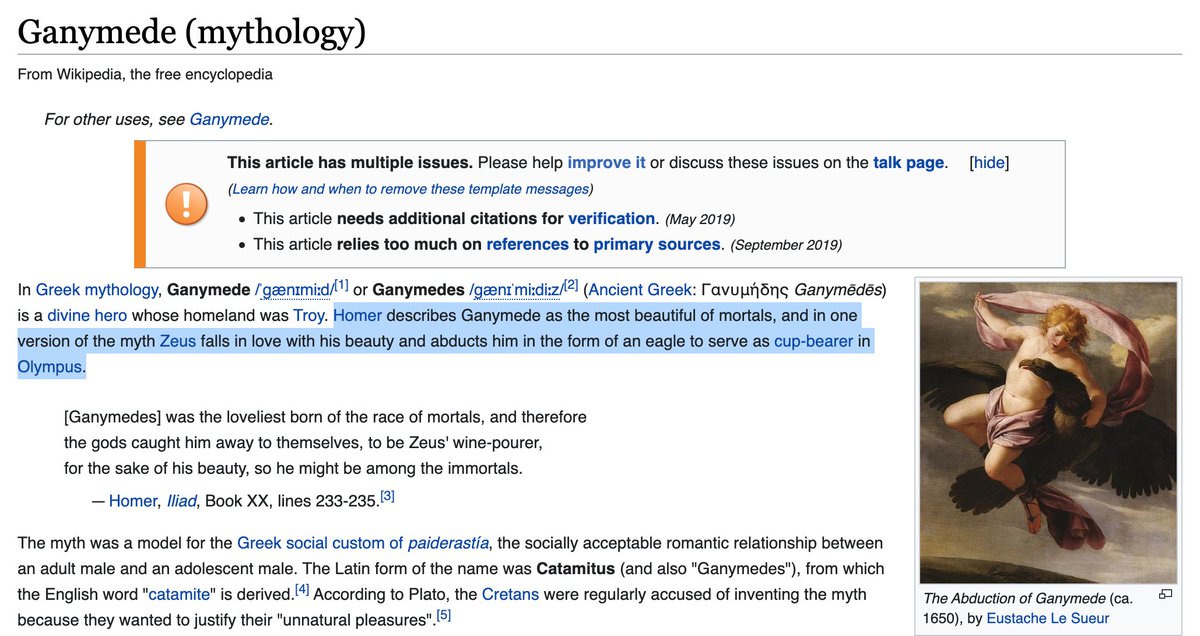Image resolution: width=1200 pixels, height=636 pixels.
Task: Open the 'Zeus' link
Action: (177, 341)
